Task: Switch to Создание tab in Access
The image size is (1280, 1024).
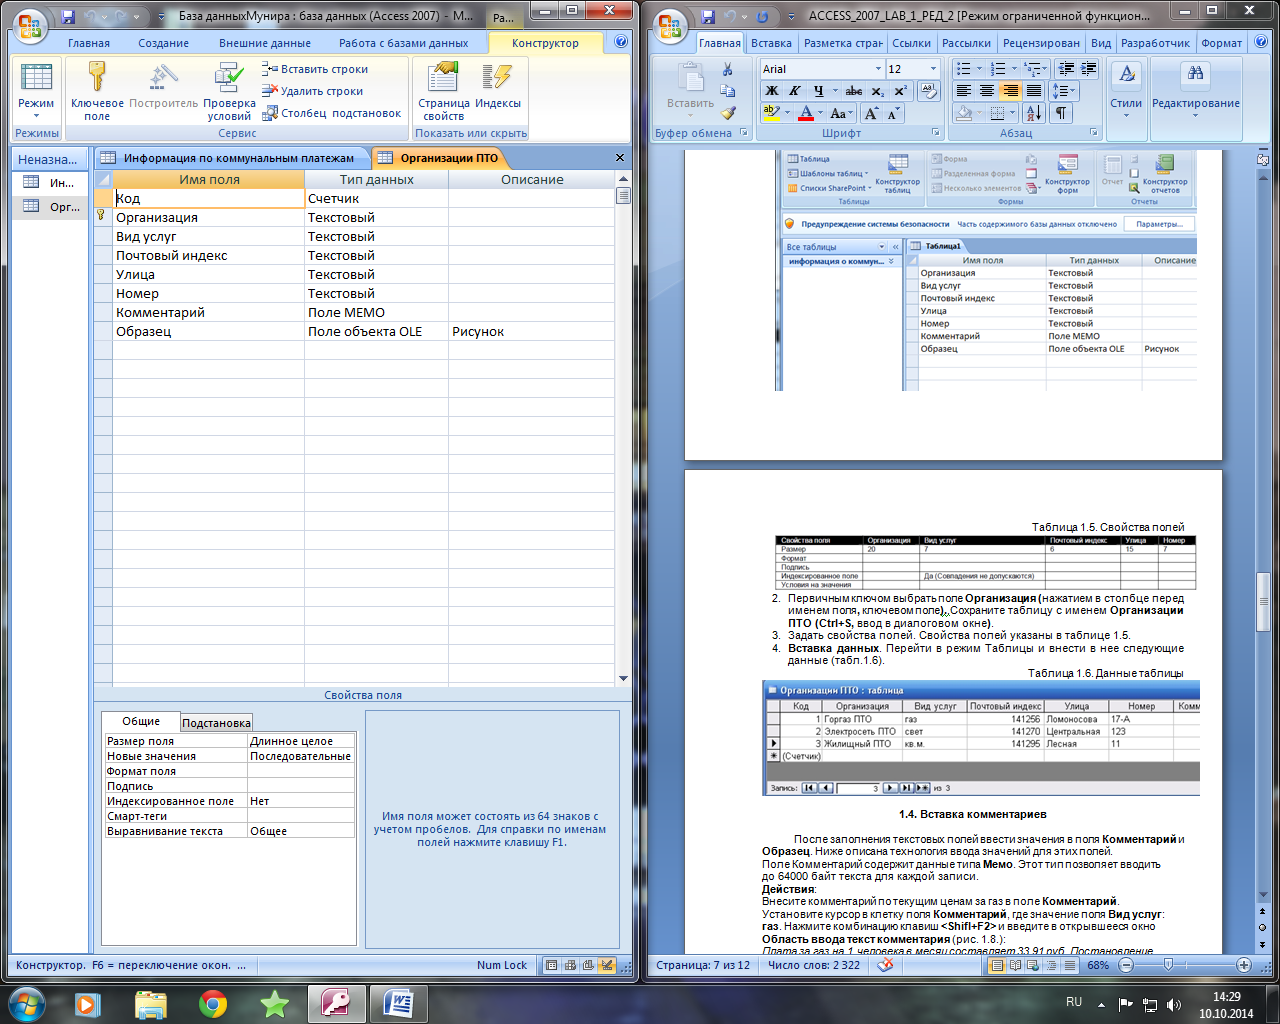Action: 163,43
